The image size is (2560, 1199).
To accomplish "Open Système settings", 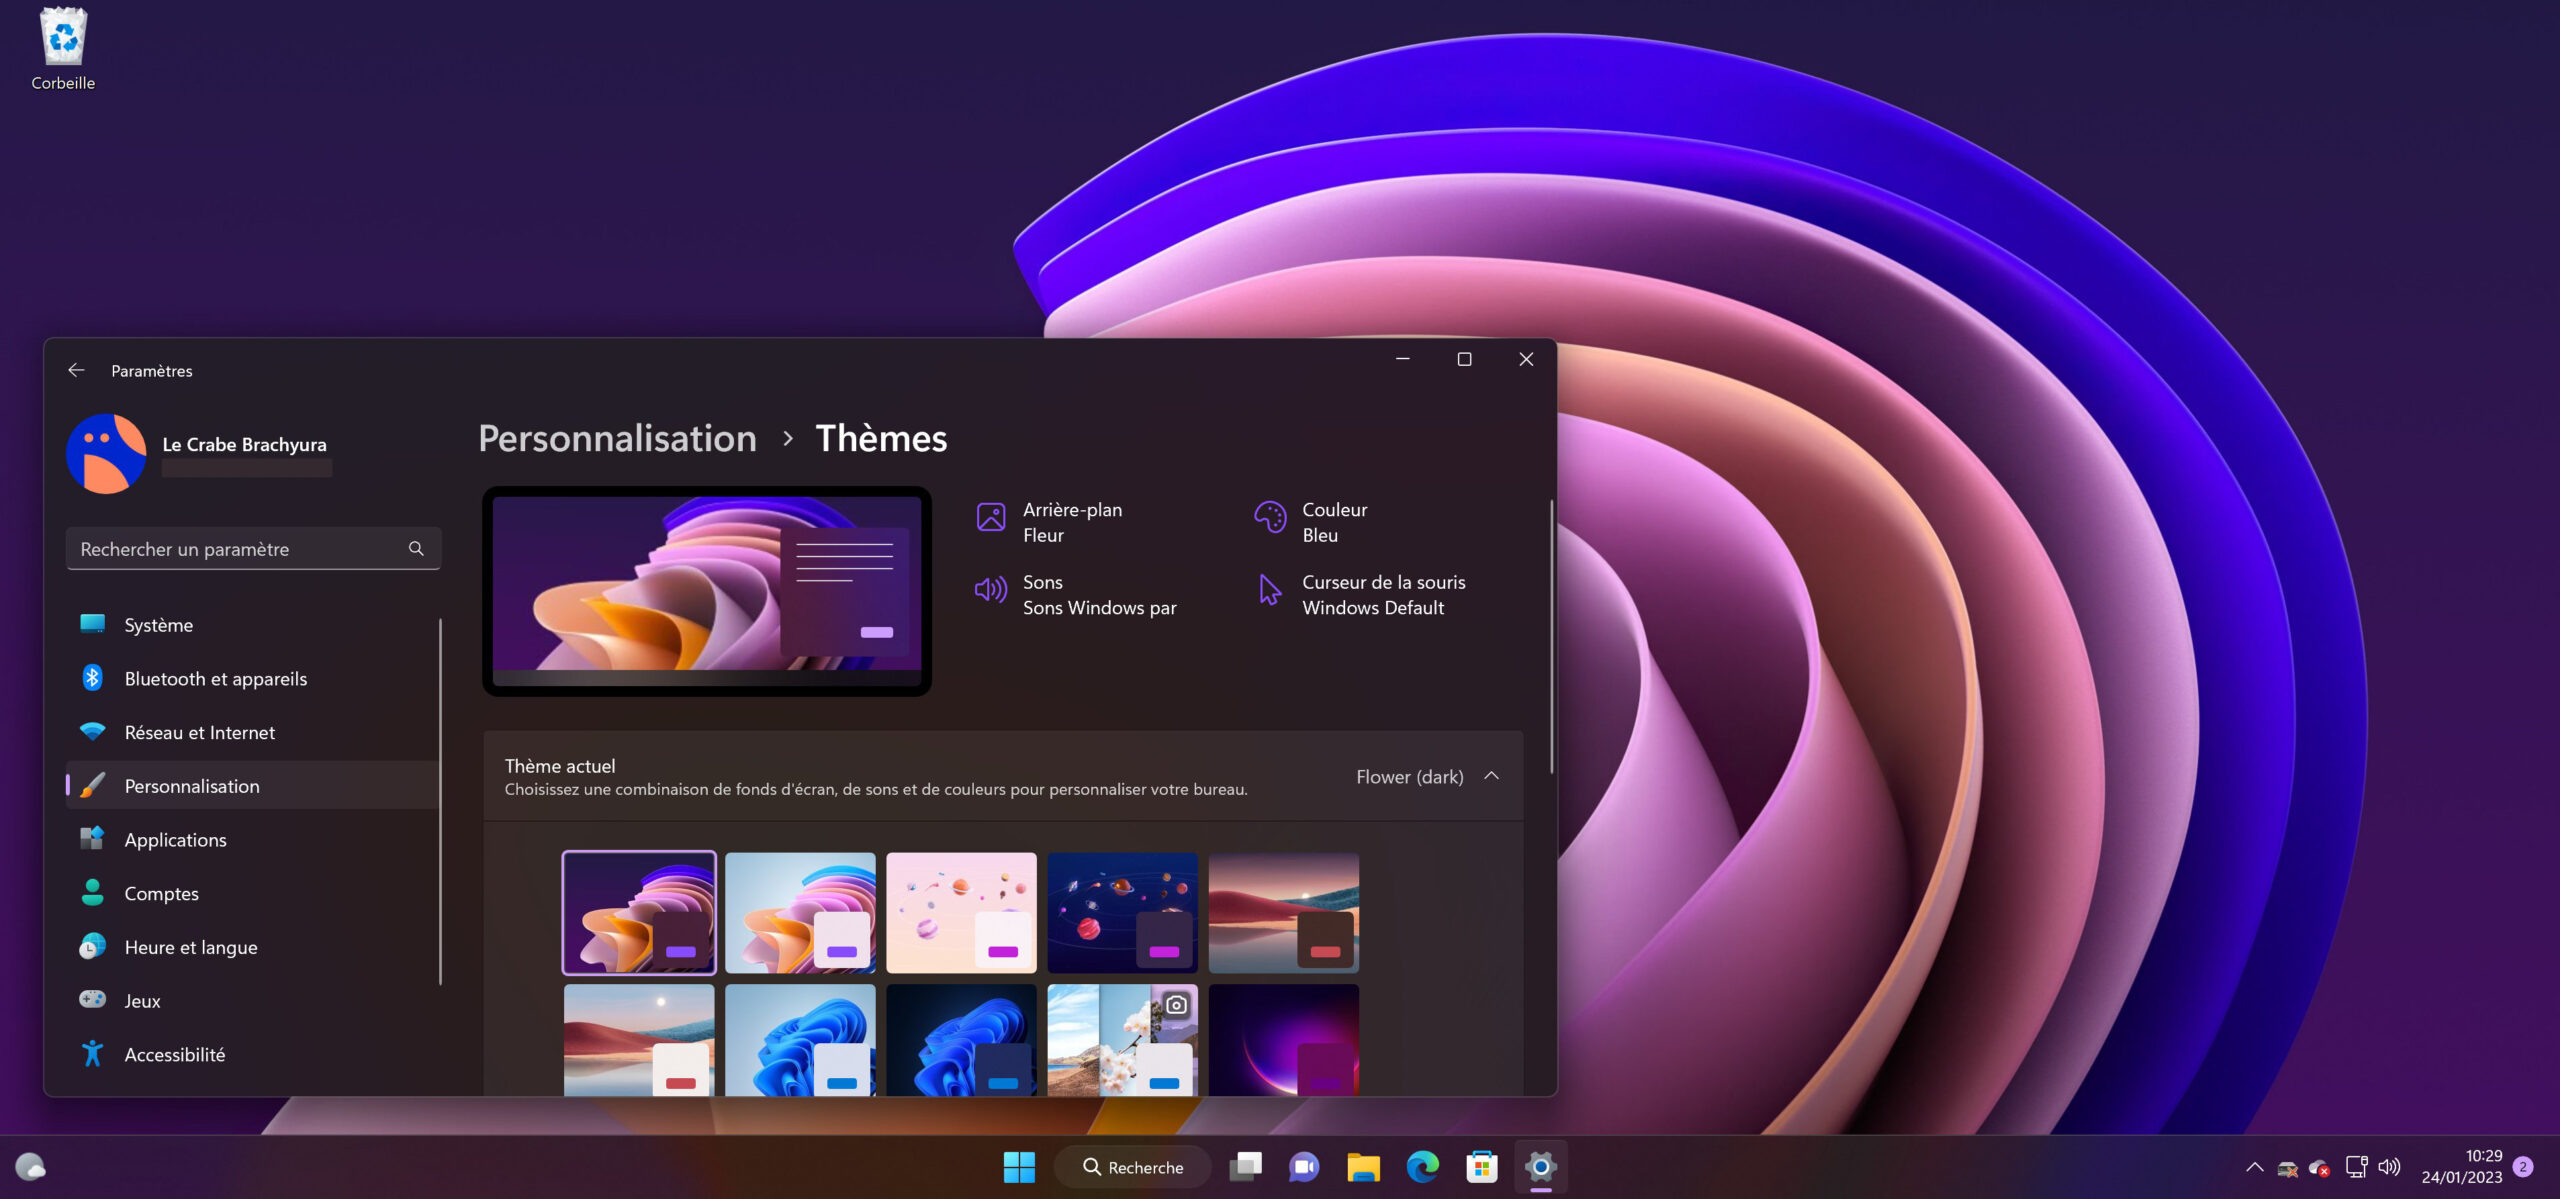I will pyautogui.click(x=253, y=625).
